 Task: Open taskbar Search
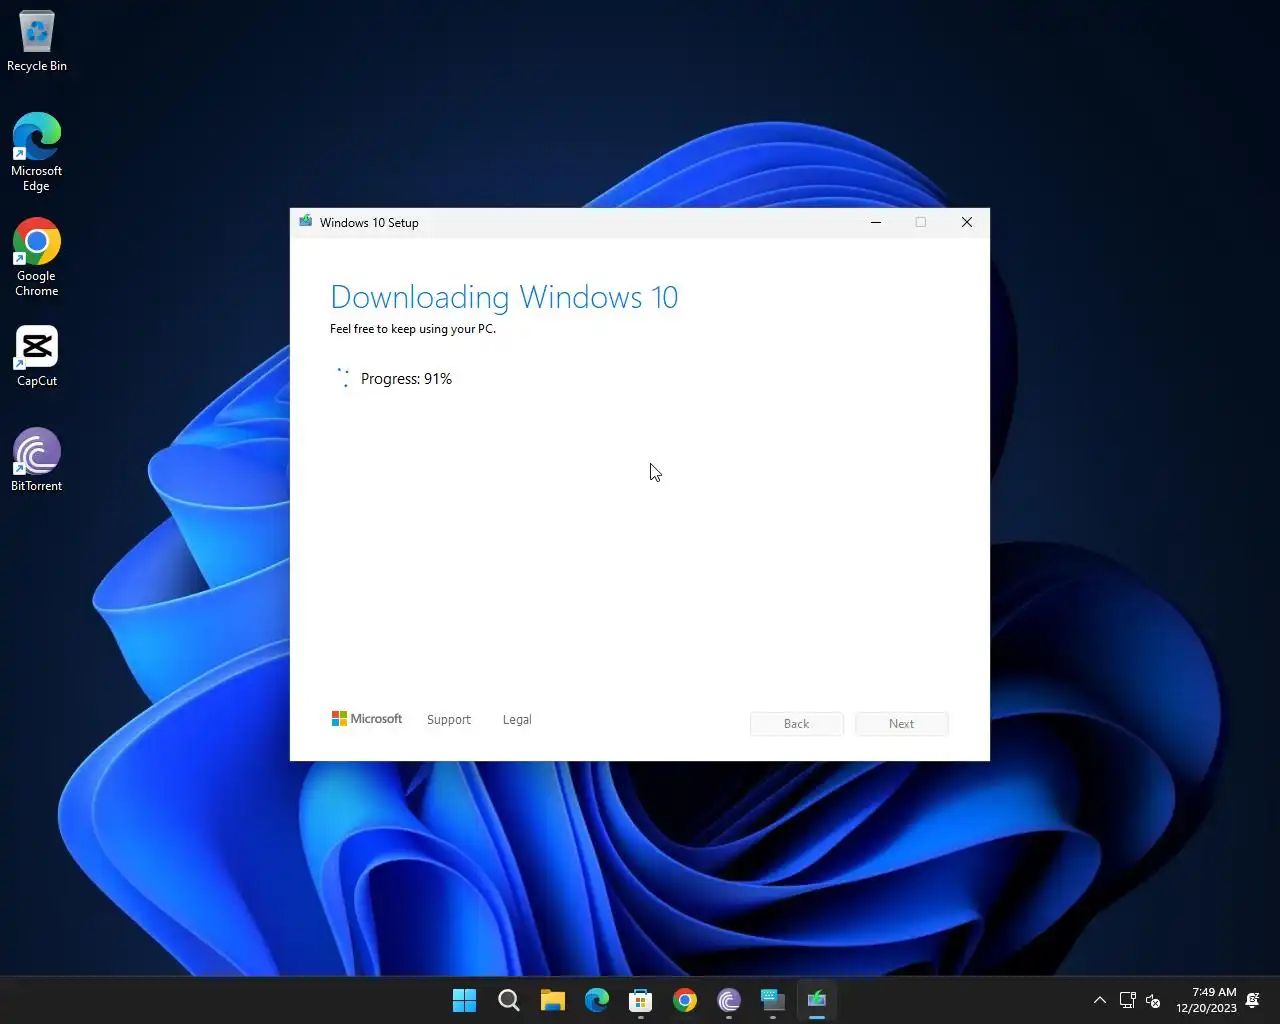(508, 1000)
